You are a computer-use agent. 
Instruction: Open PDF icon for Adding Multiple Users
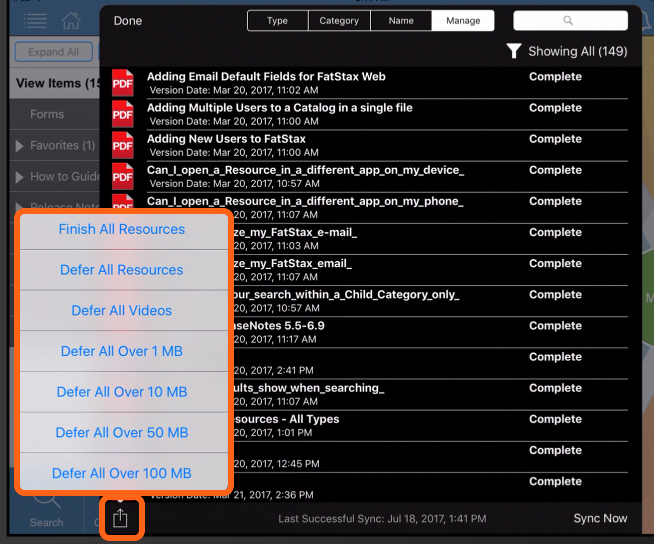point(123,114)
